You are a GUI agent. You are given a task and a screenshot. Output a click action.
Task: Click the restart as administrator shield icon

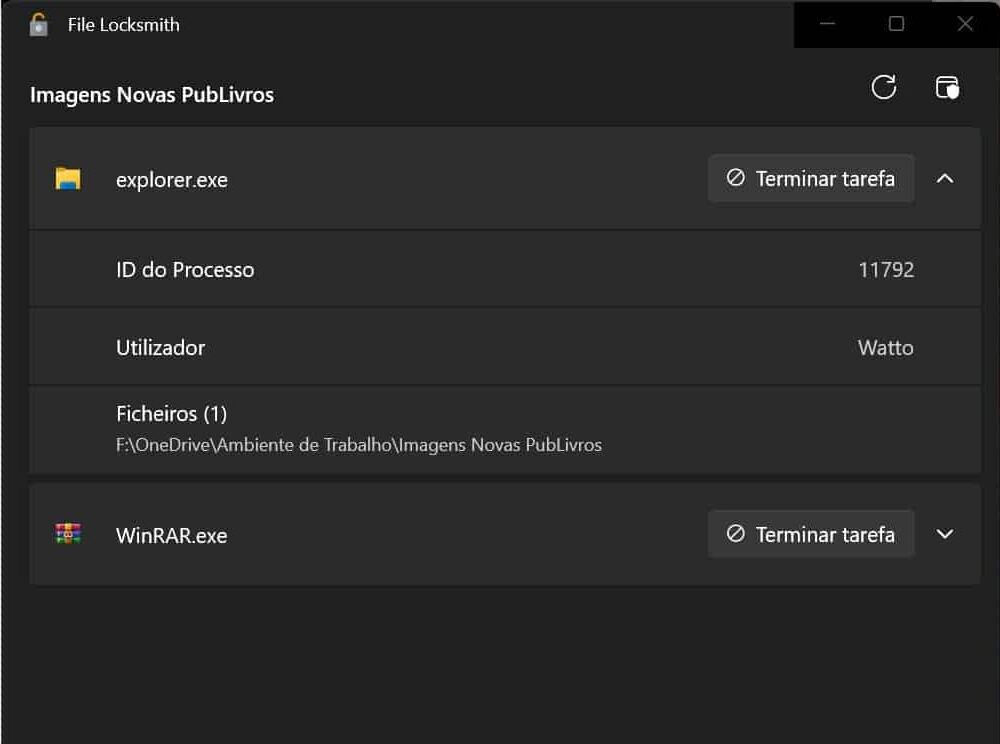pyautogui.click(x=947, y=88)
